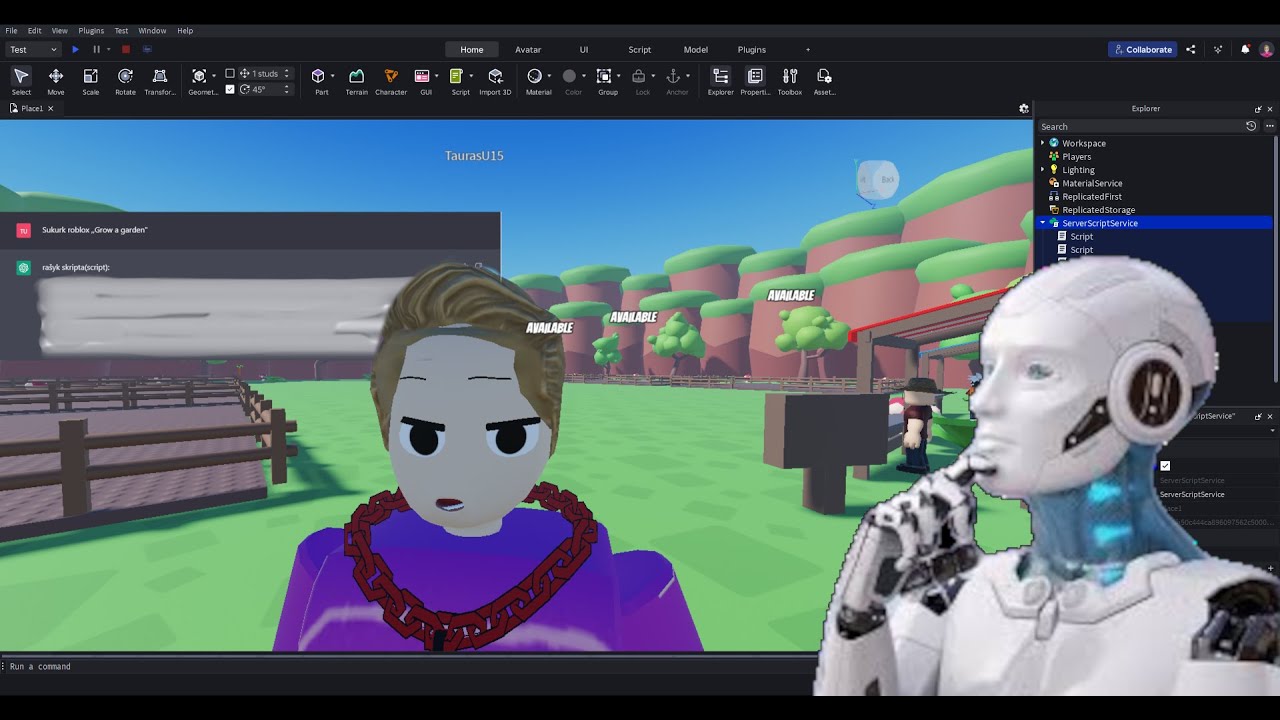Expand the Workspace tree node

coord(1042,143)
